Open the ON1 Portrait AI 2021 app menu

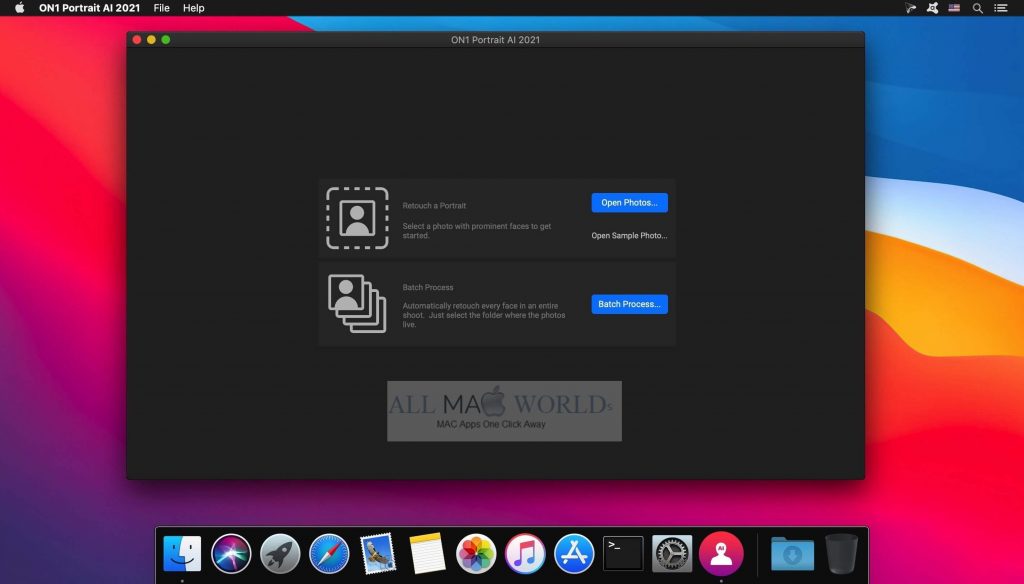pos(89,8)
